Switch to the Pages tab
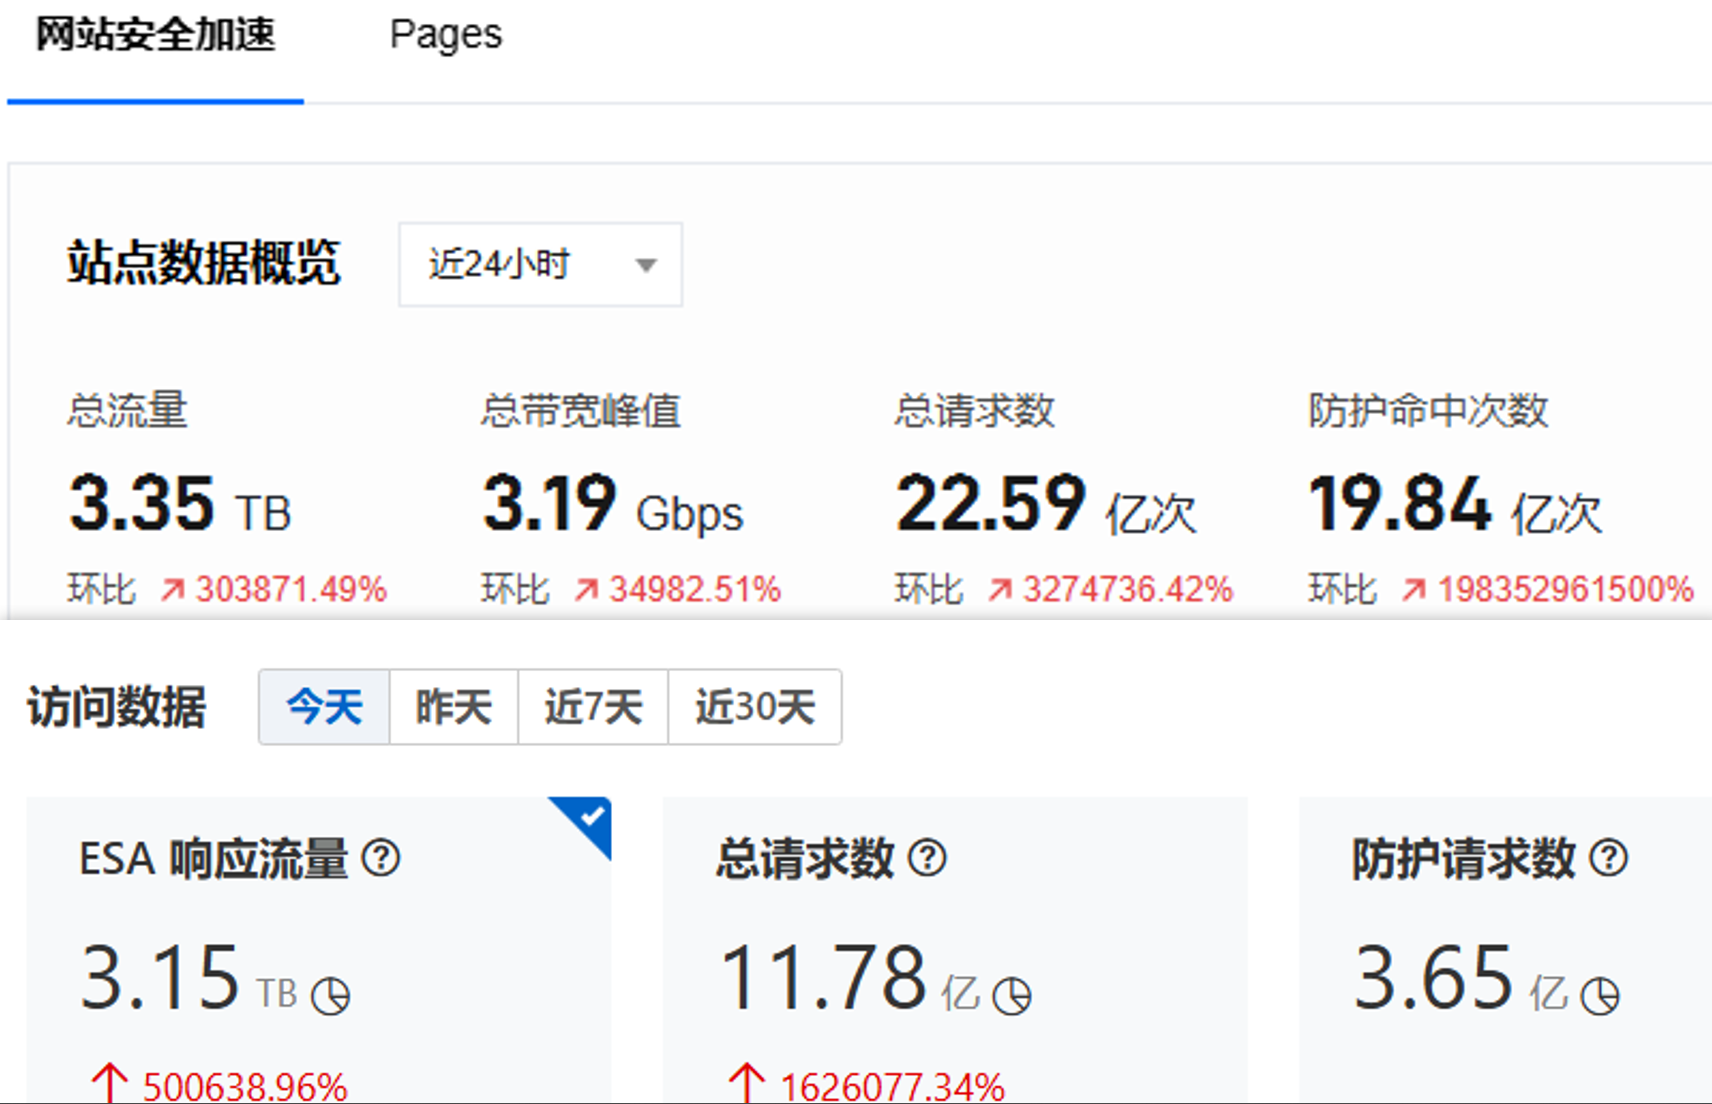This screenshot has height=1104, width=1712. 445,35
